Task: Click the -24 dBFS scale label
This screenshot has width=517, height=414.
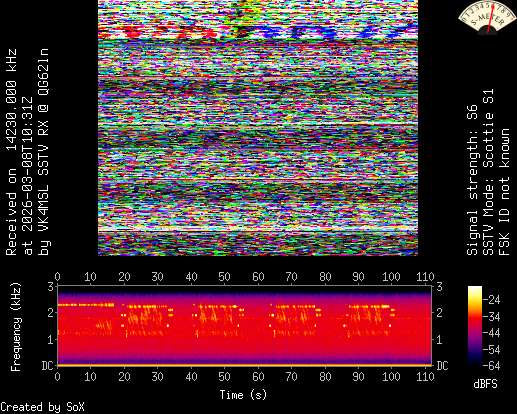Action: click(x=491, y=300)
